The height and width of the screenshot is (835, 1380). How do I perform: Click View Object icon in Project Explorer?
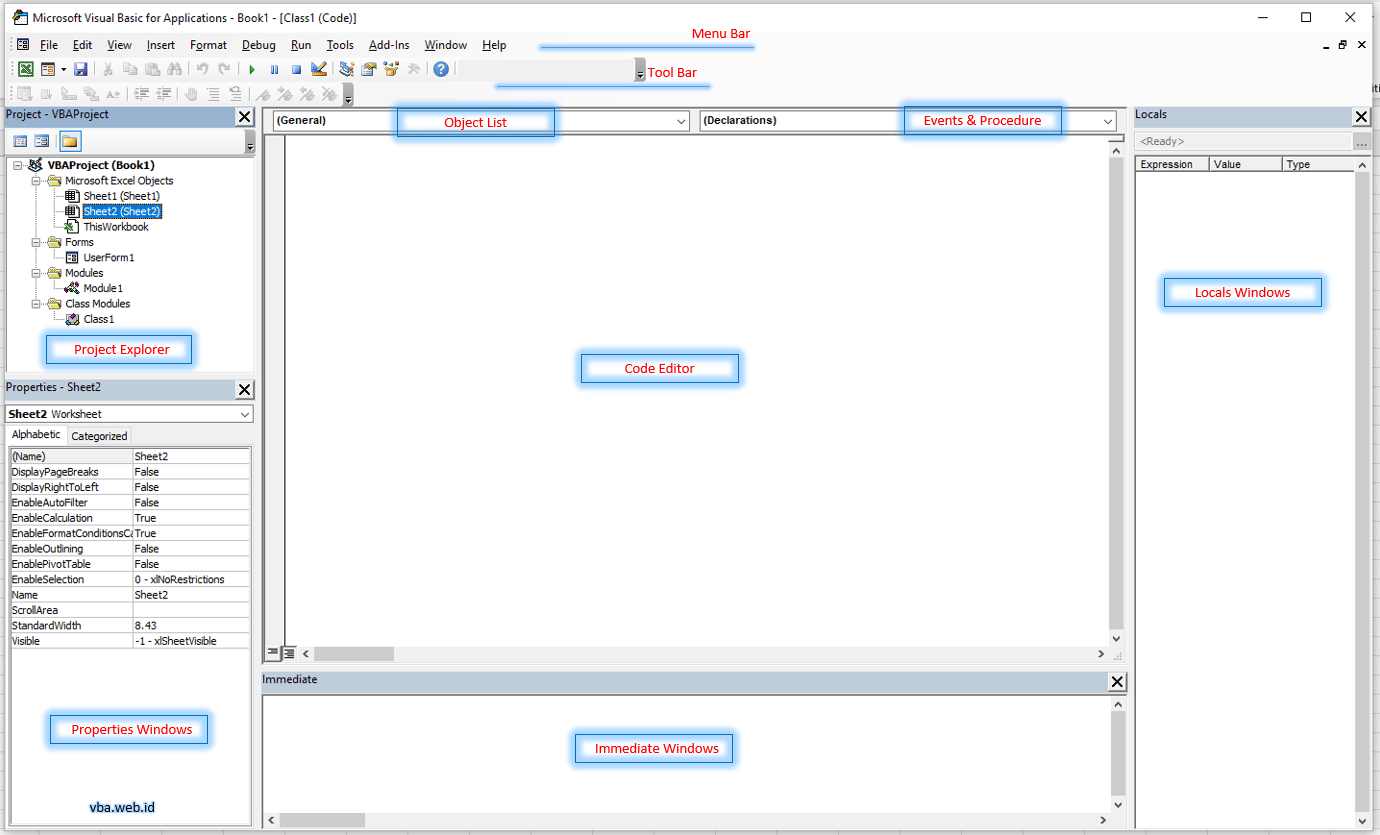coord(42,141)
